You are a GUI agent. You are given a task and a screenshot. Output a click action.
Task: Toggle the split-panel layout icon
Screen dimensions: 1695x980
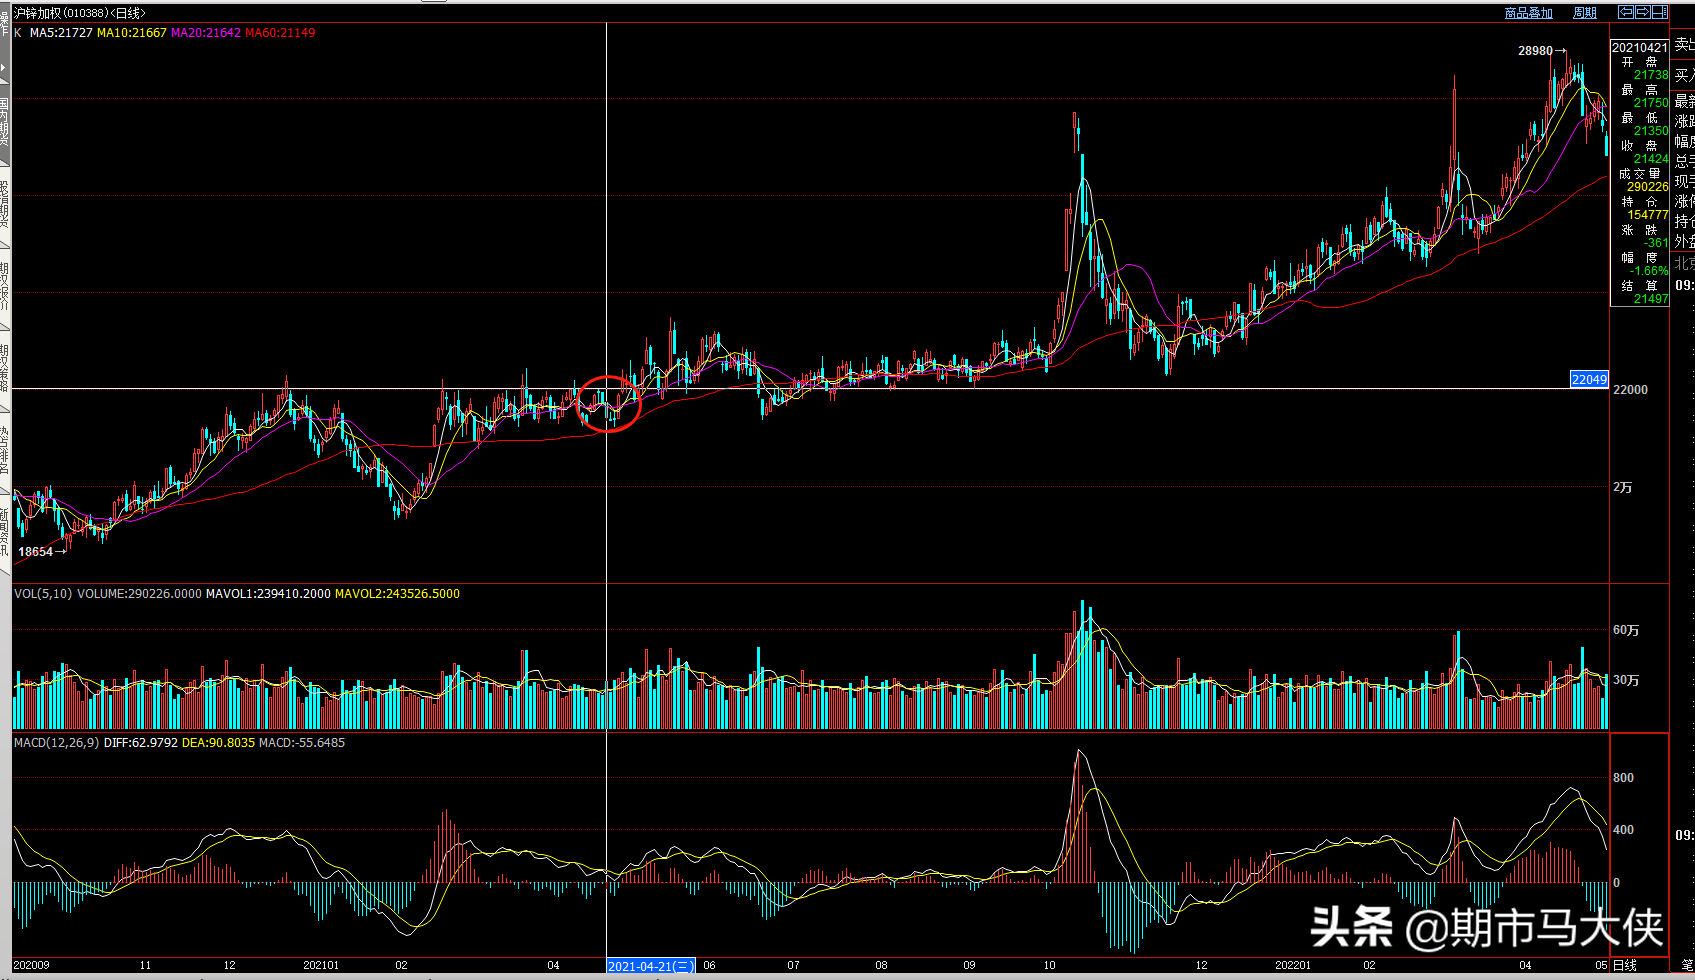coord(1660,12)
